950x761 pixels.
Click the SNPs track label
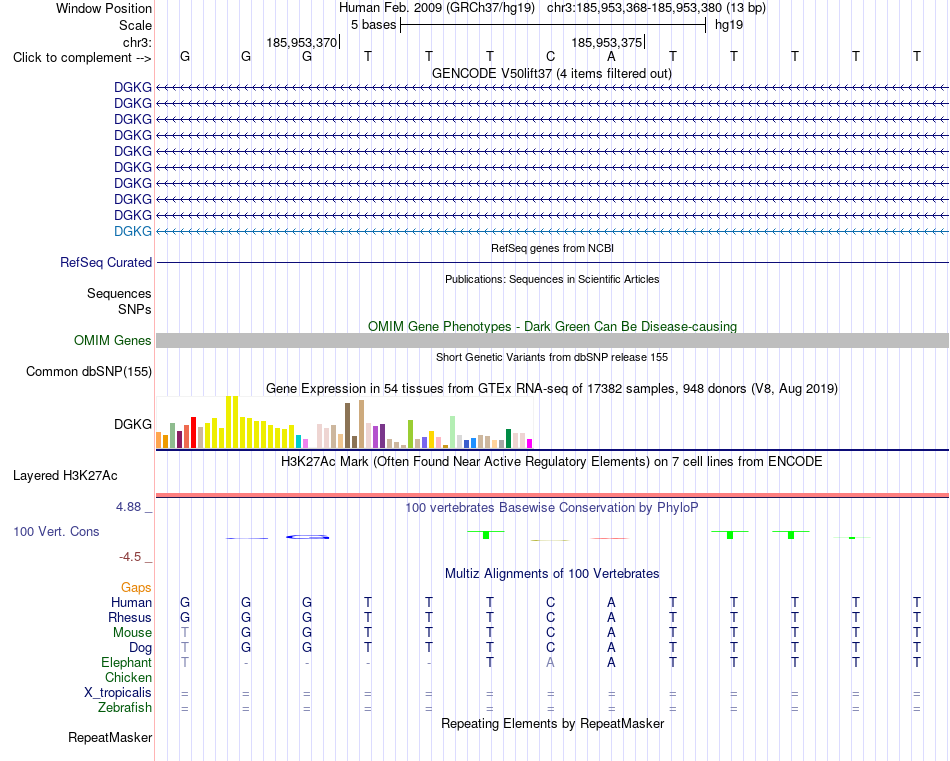(135, 309)
